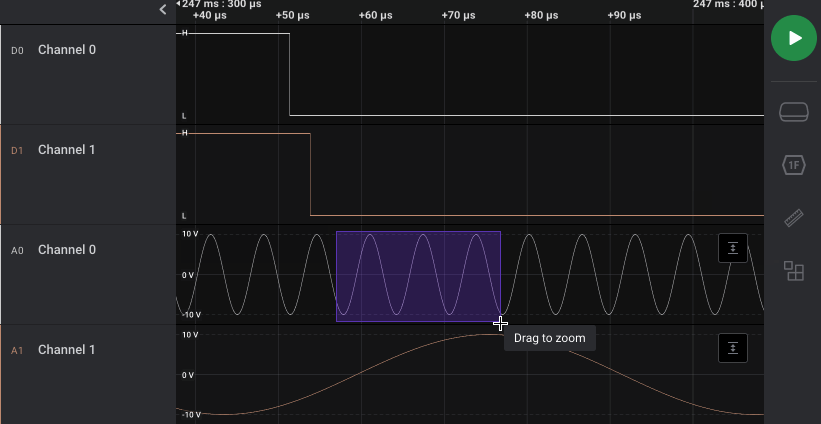Open the device settings panel icon
Image resolution: width=821 pixels, height=424 pixels.
(x=794, y=112)
